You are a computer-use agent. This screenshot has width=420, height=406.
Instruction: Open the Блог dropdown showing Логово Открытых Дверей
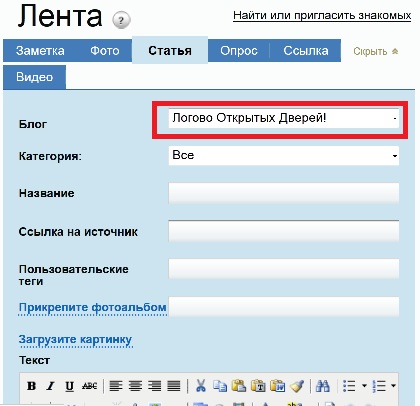(x=284, y=118)
